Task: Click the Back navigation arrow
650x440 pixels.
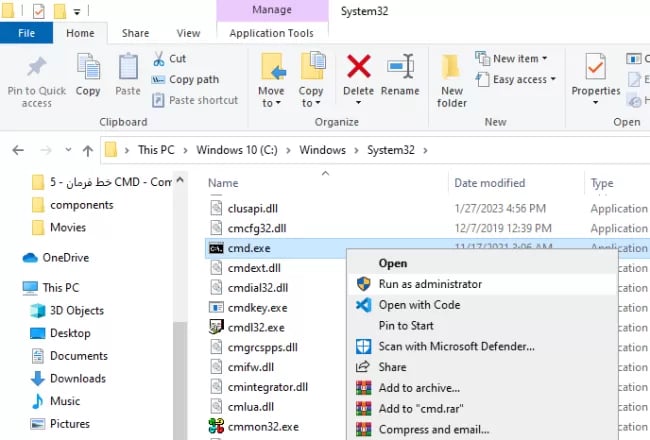Action: click(x=18, y=150)
